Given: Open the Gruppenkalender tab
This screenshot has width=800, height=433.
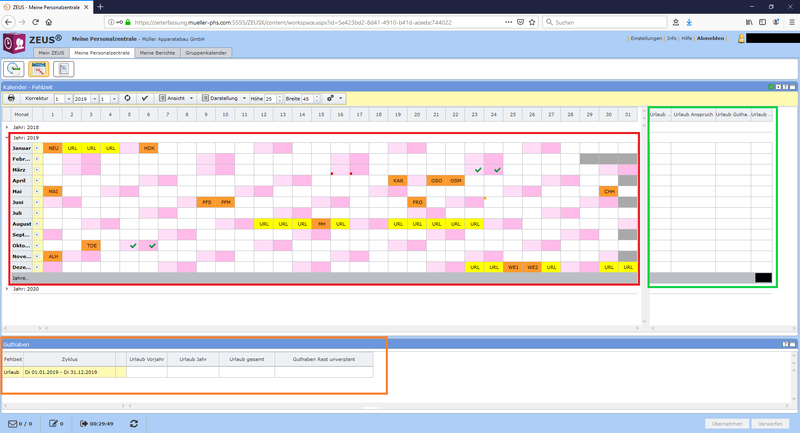Looking at the screenshot, I should click(207, 52).
